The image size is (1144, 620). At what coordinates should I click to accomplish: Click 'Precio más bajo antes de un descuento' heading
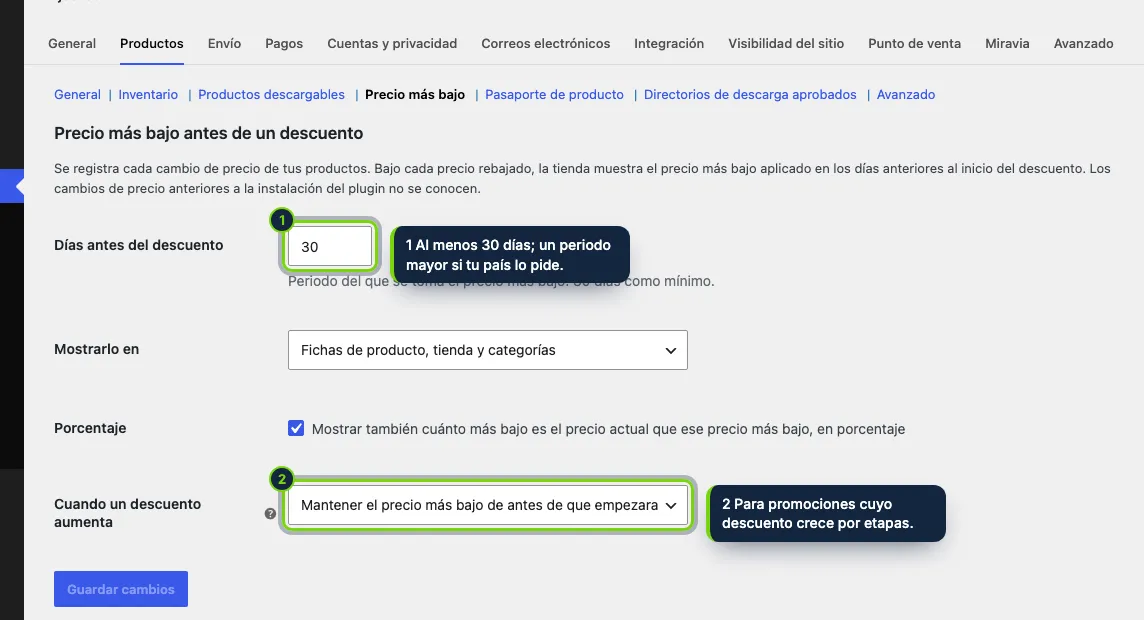point(209,133)
